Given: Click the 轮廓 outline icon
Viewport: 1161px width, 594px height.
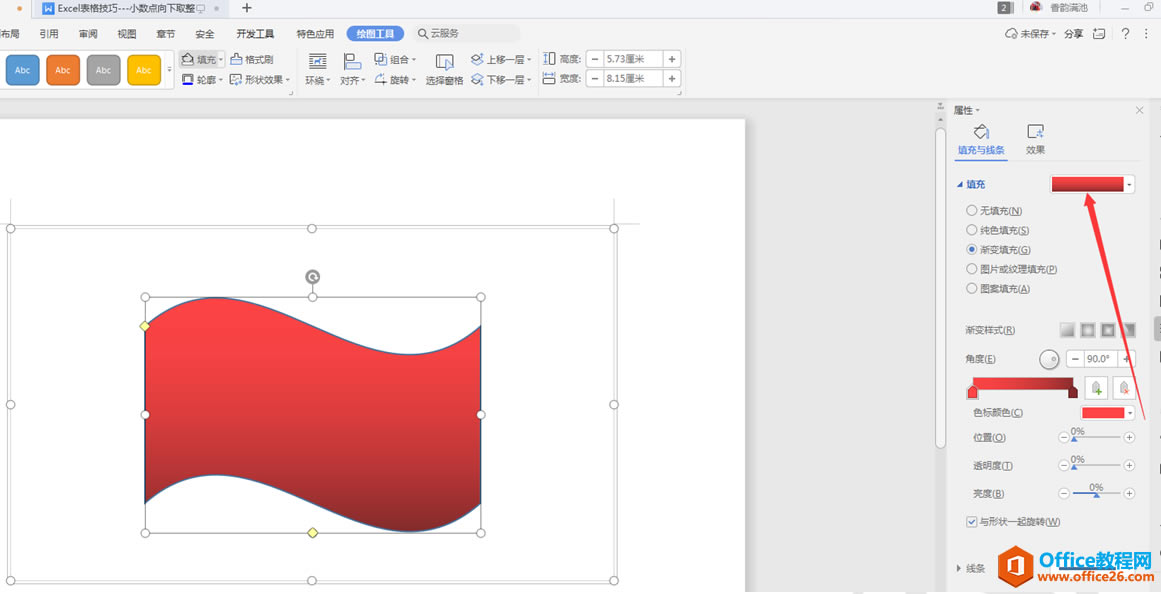Looking at the screenshot, I should click(188, 79).
